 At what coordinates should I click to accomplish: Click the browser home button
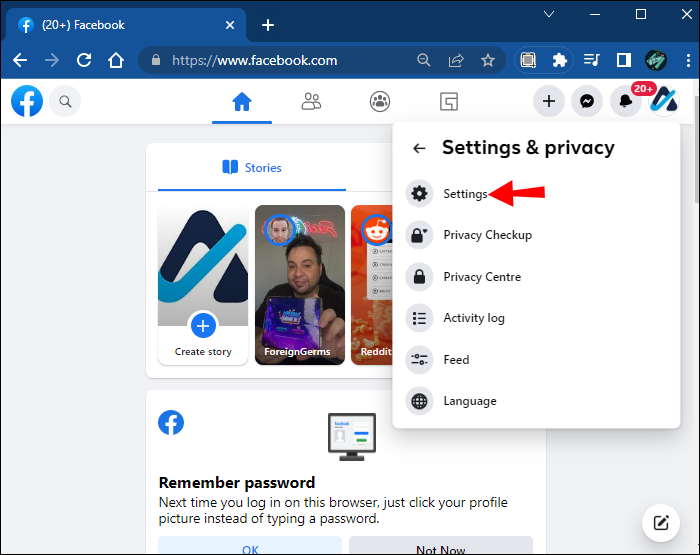[116, 60]
